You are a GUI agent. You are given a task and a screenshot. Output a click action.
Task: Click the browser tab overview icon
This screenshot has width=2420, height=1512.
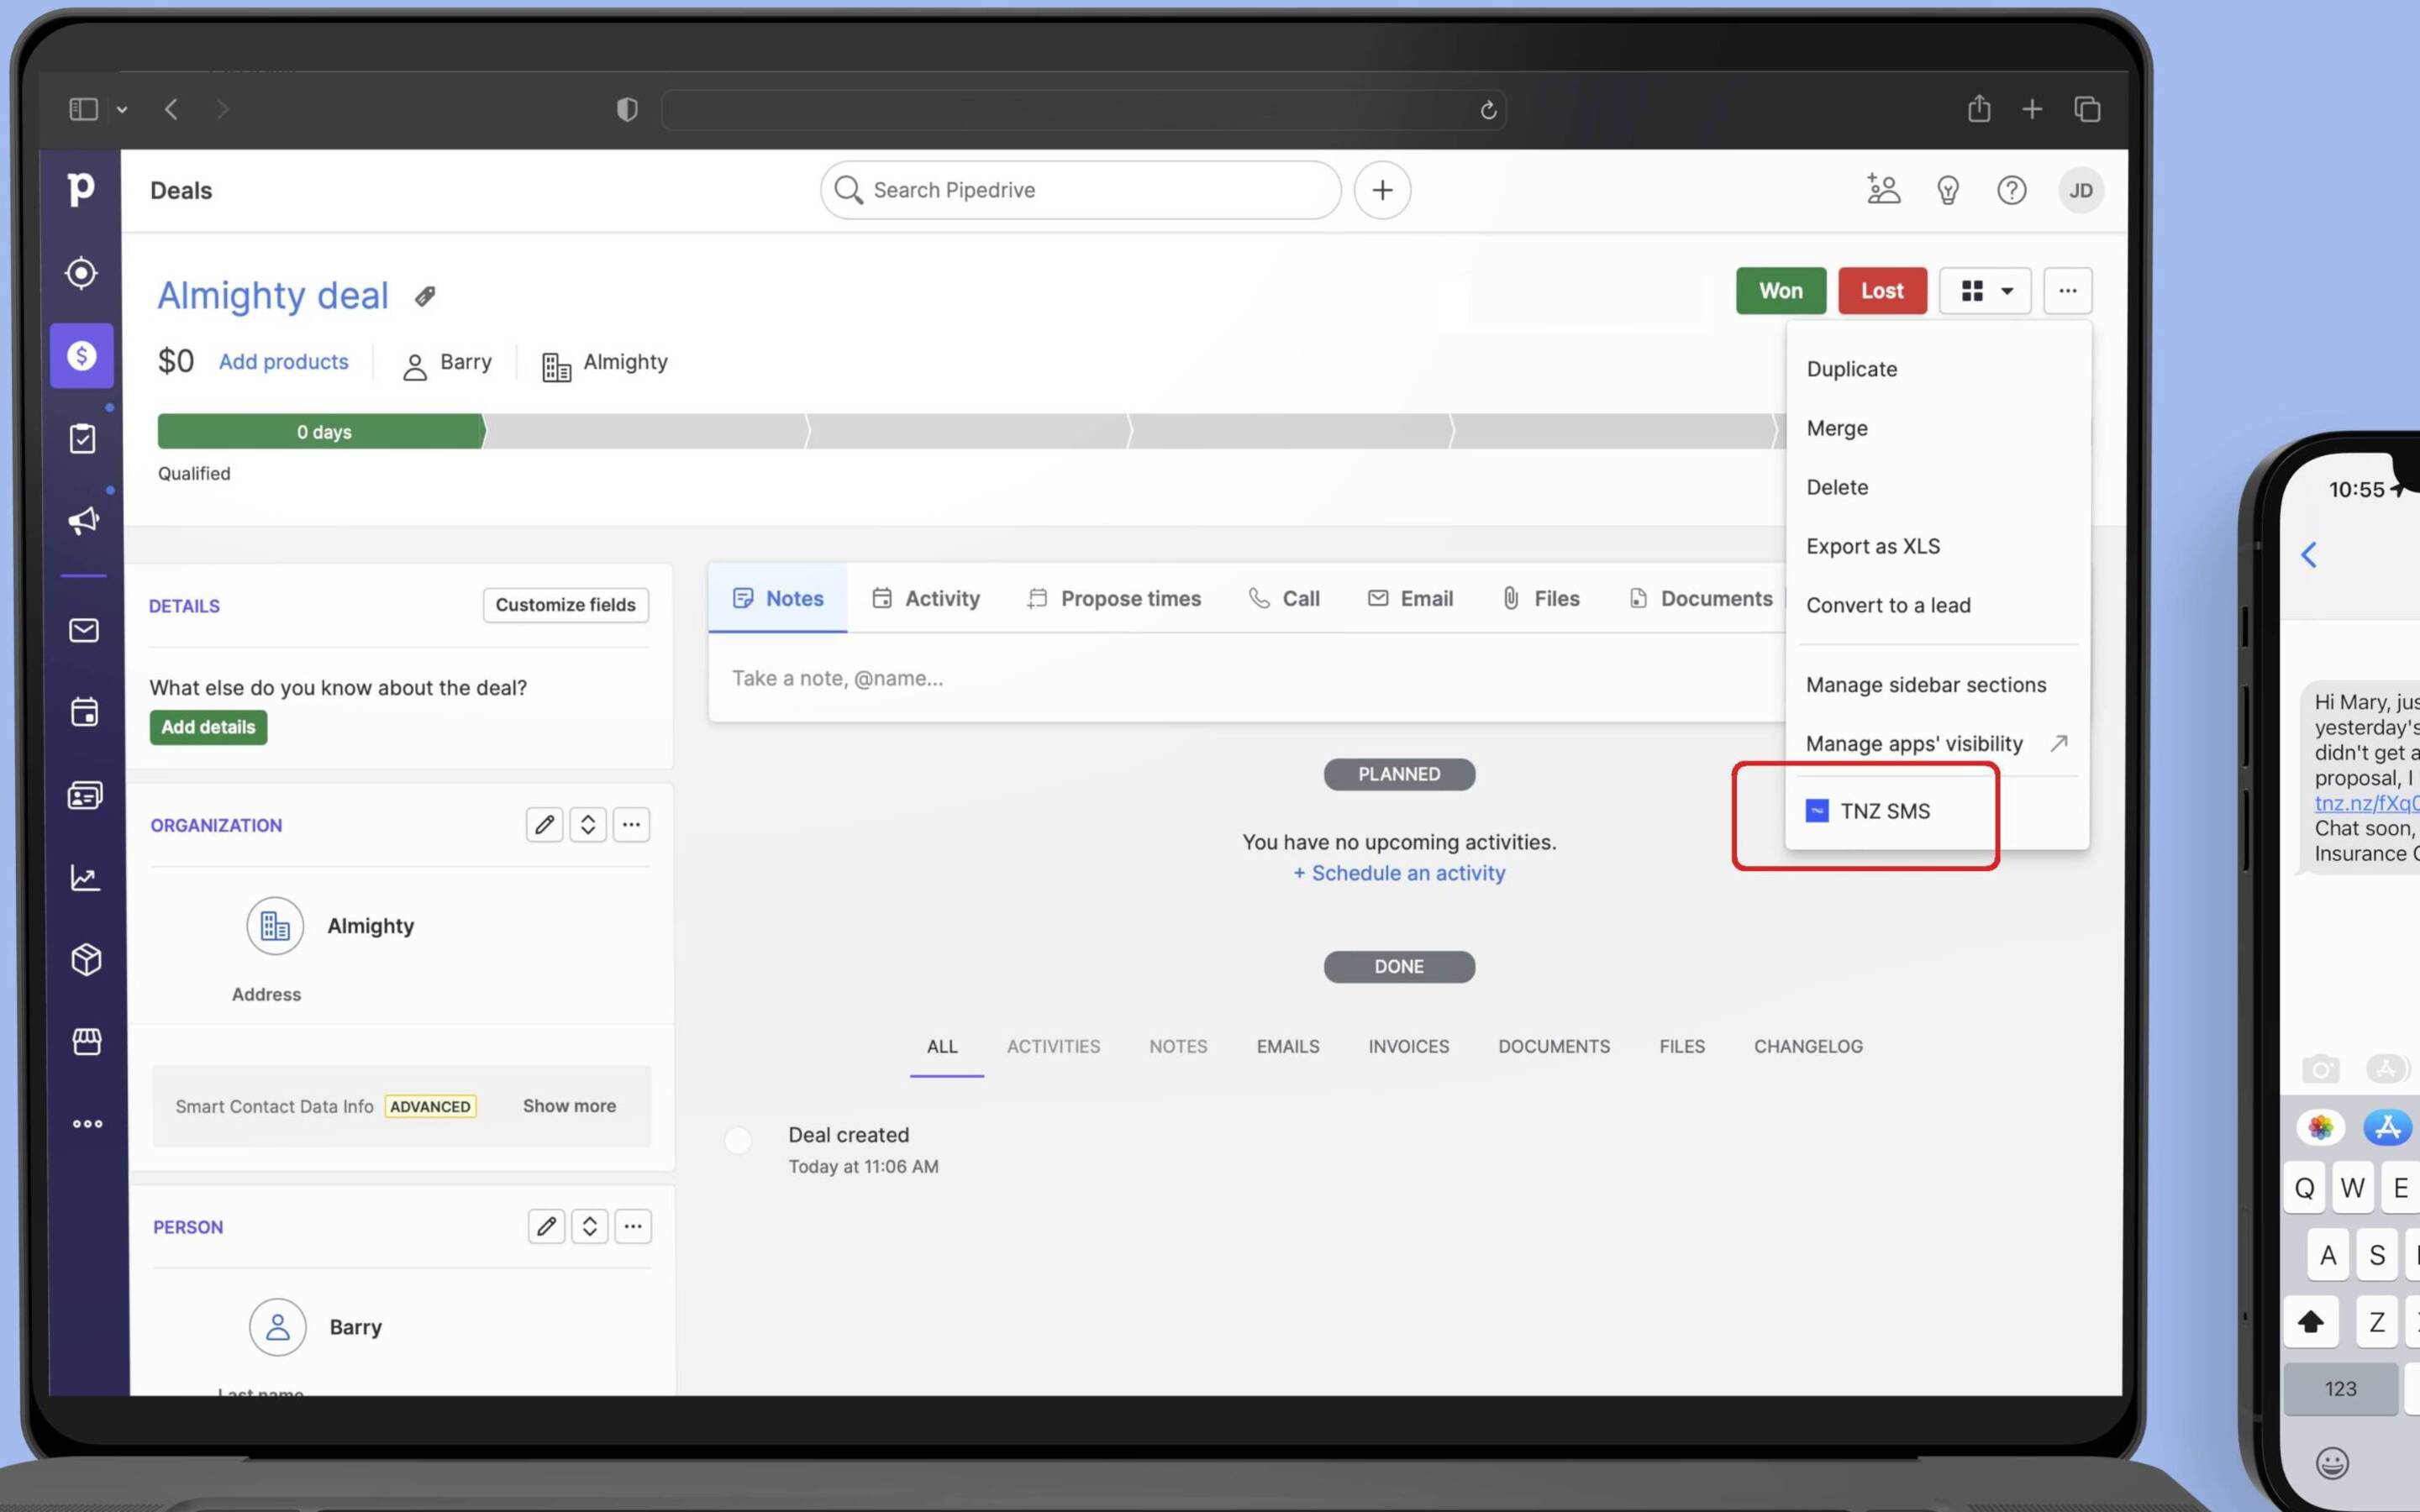2087,109
